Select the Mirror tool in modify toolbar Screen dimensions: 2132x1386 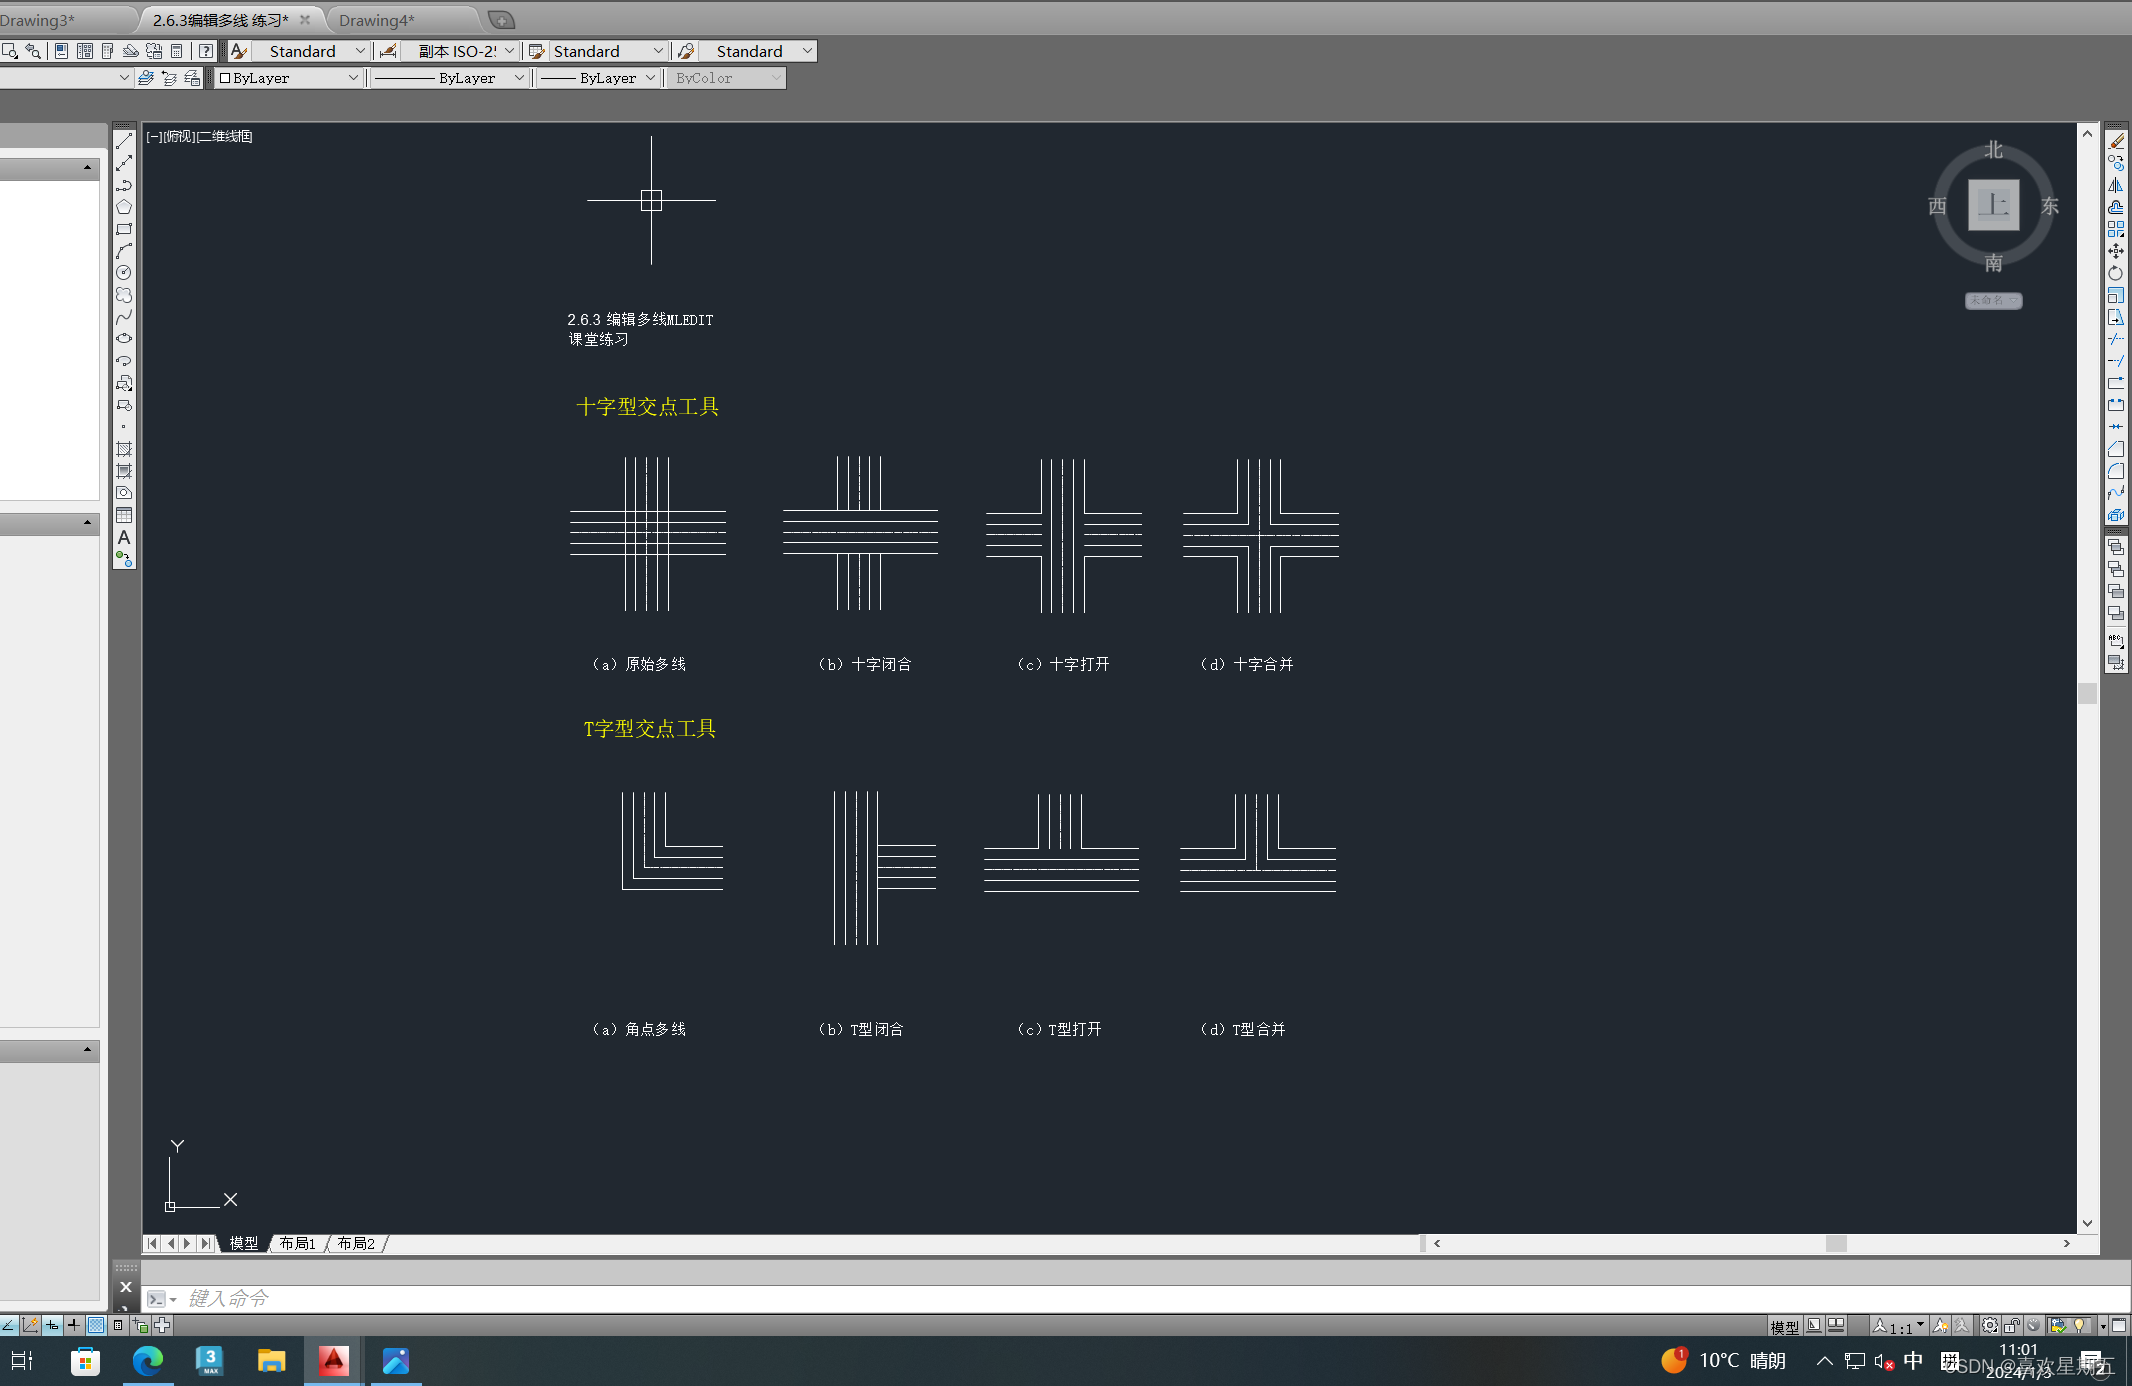coord(2116,185)
